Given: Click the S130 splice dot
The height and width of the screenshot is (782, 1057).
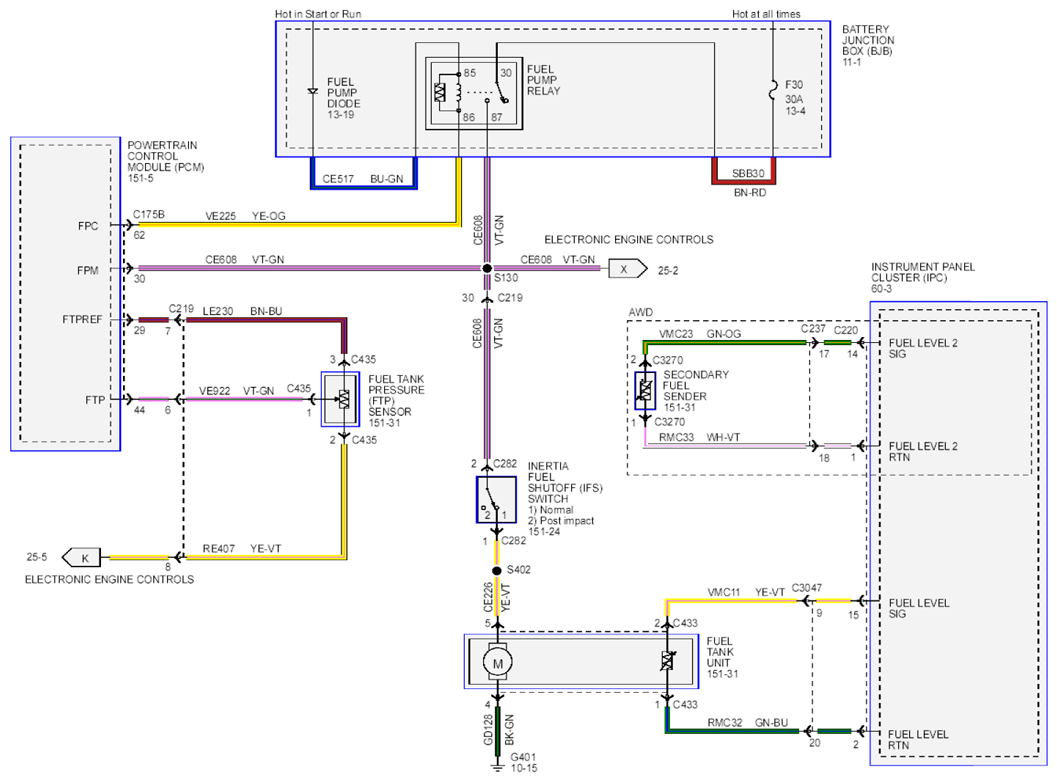Looking at the screenshot, I should point(487,268).
